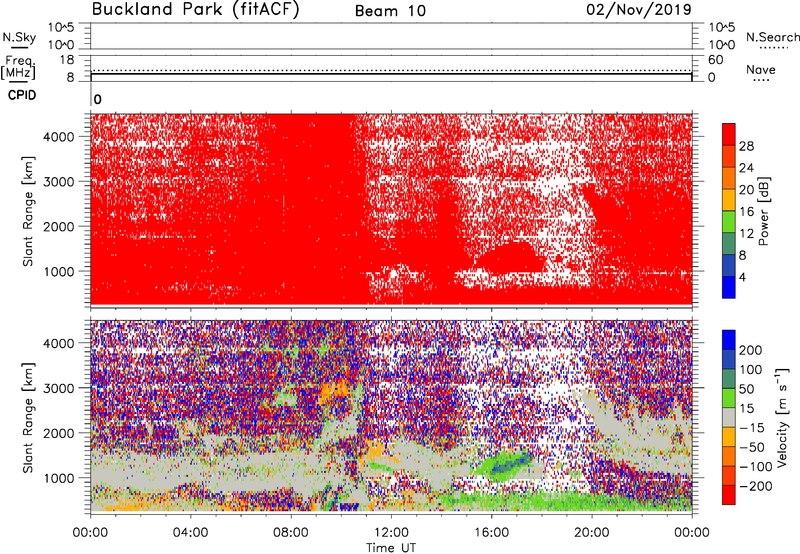Screen dimensions: 800x554
Task: Click the "-200" velocity colorbar label
Action: click(755, 486)
